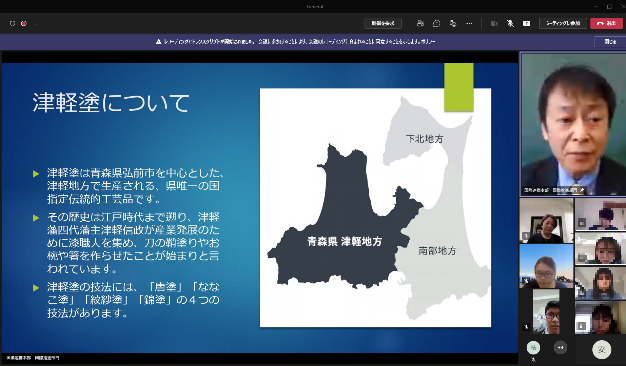Select the participant tile with black top and picture frame
This screenshot has width=626, height=366.
(x=546, y=221)
